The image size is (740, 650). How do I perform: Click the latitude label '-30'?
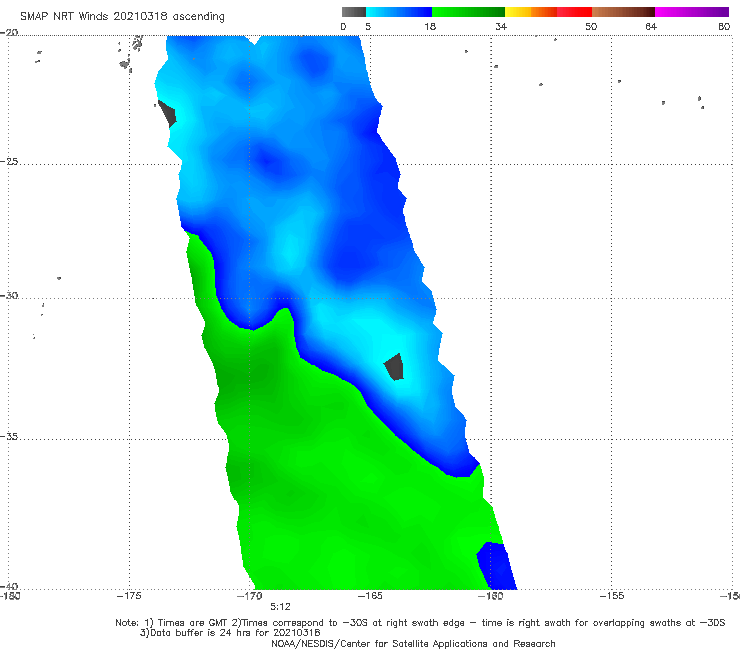coord(9,295)
